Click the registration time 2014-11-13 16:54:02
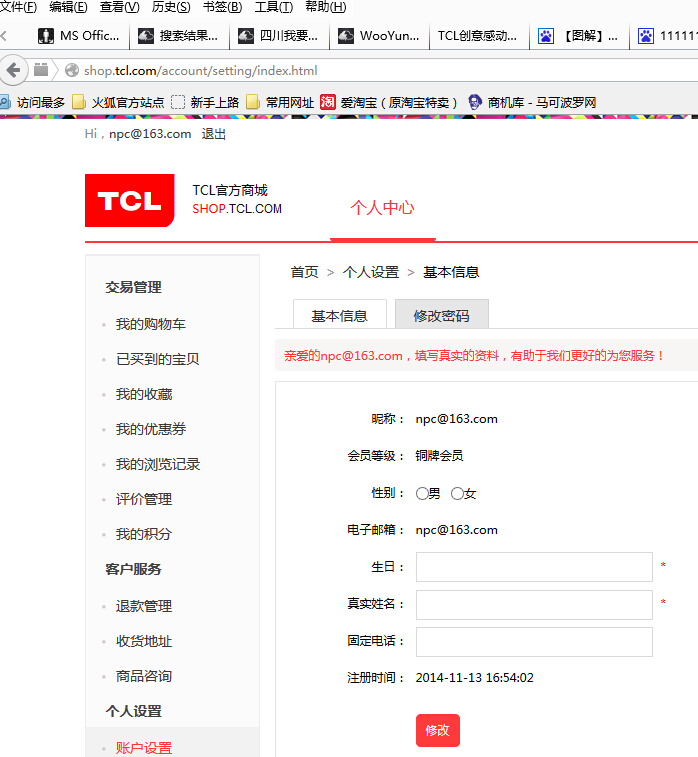Viewport: 698px width, 757px height. coord(475,678)
